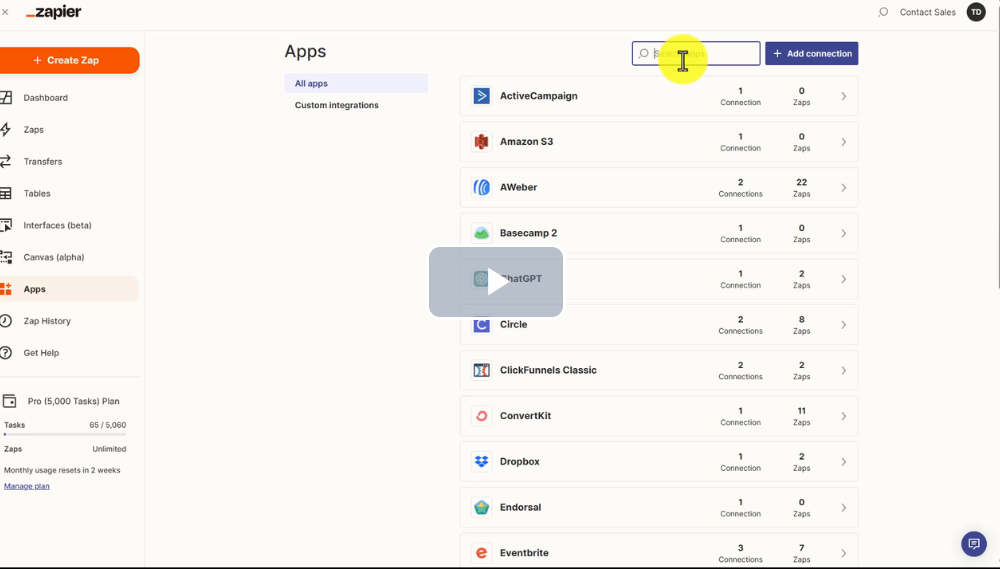Screen dimensions: 1000x570
Task: Click the search magnifier icon near Contact Sales
Action: tap(883, 12)
